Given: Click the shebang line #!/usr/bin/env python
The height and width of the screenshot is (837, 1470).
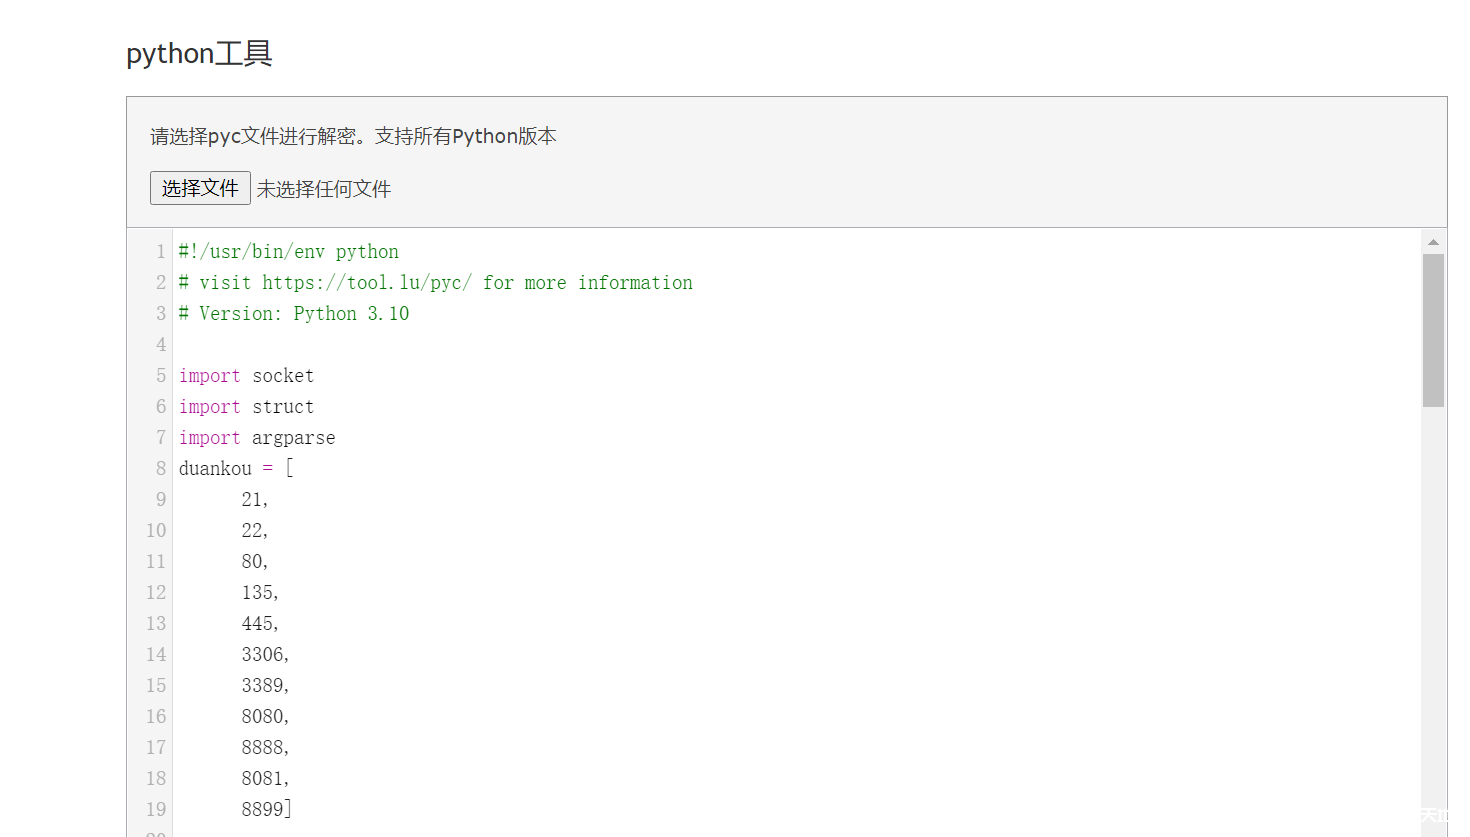Looking at the screenshot, I should [288, 251].
